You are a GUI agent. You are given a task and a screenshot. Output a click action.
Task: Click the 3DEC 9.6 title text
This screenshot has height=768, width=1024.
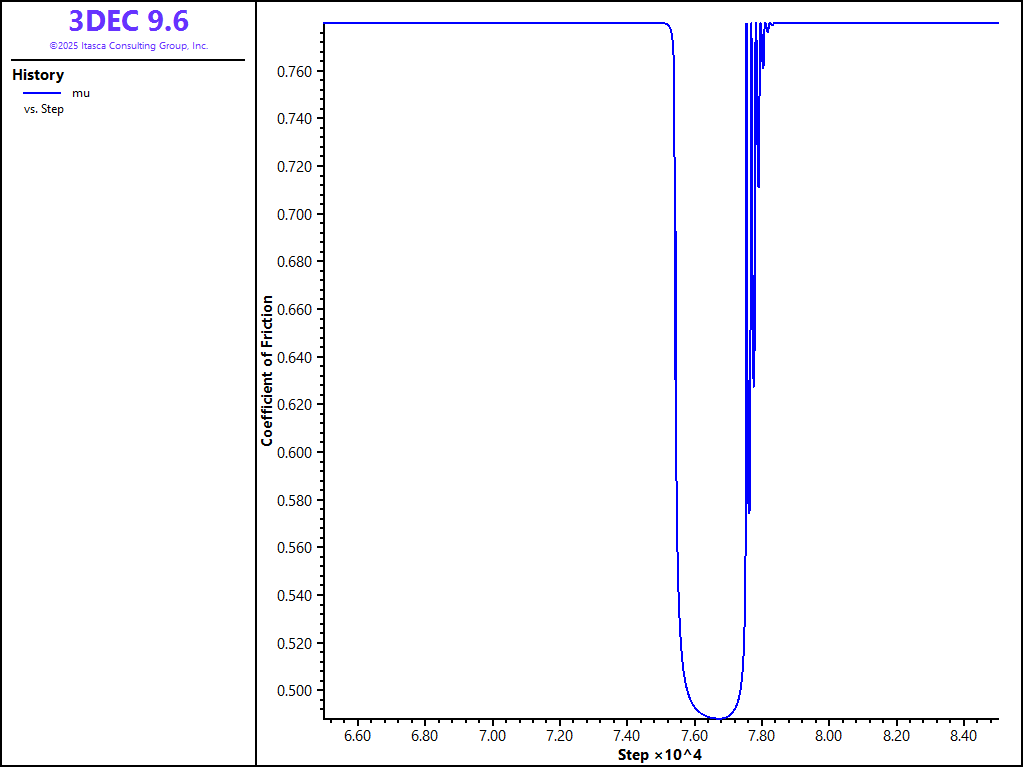(128, 20)
